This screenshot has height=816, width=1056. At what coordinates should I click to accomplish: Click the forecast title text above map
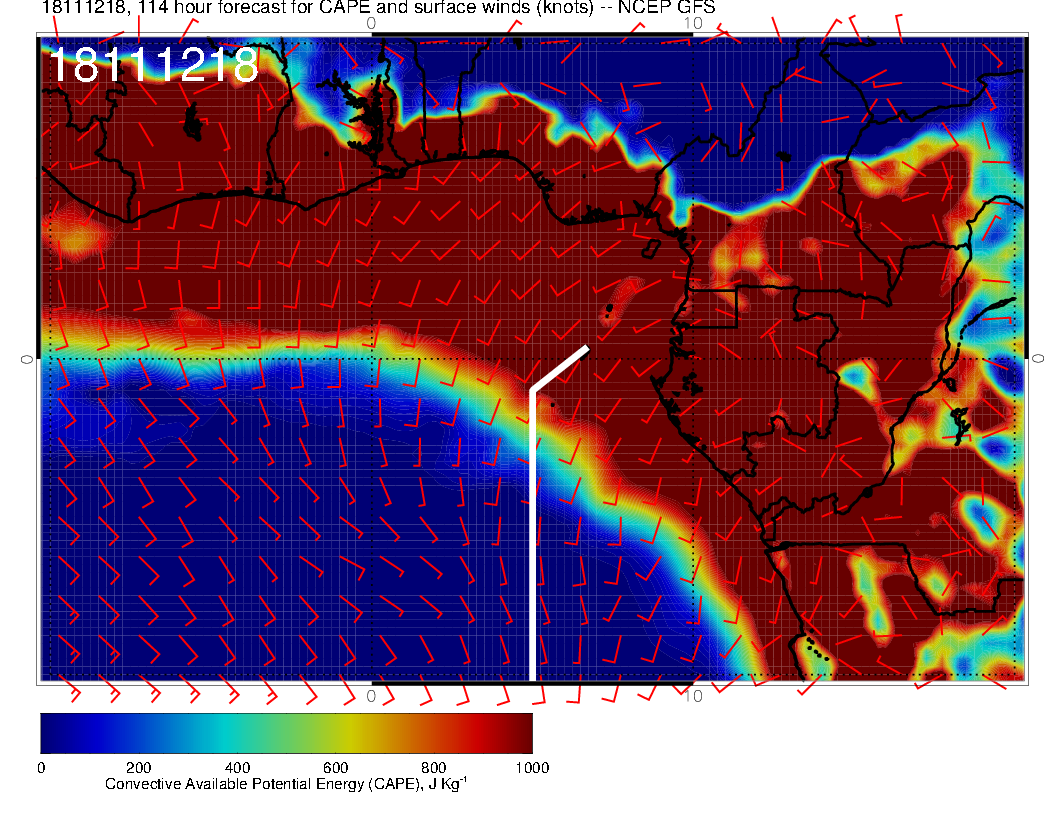coord(378,8)
